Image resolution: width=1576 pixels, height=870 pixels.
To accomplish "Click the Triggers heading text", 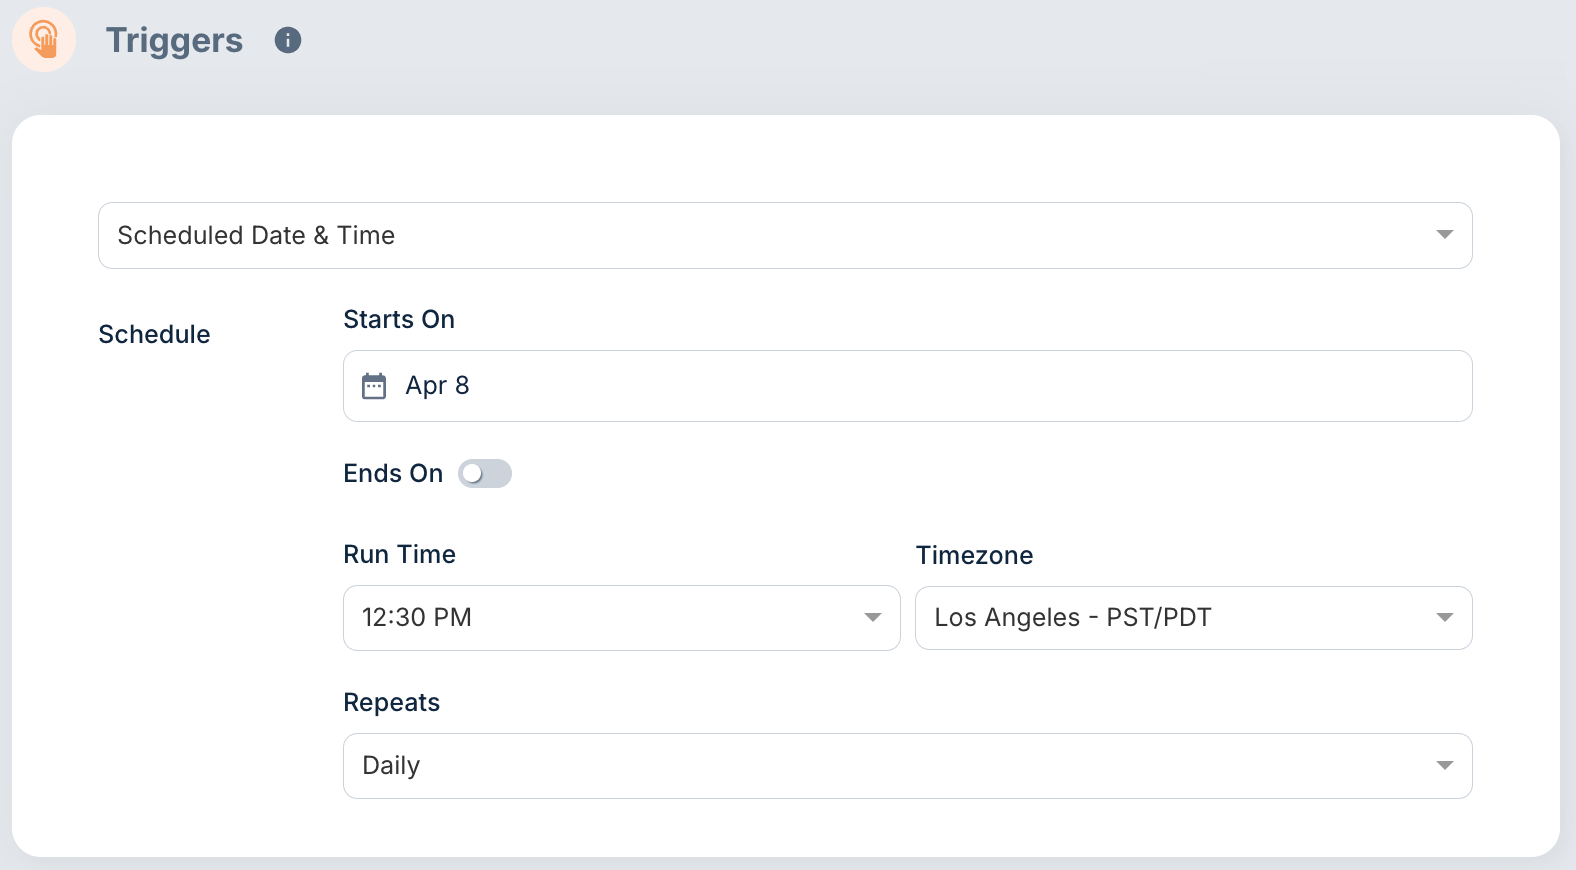I will [x=174, y=40].
